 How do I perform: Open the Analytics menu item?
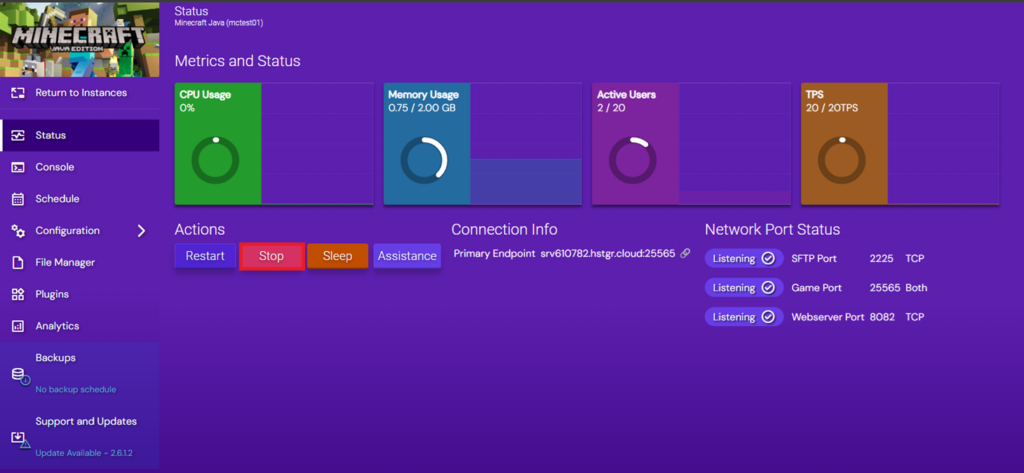click(x=80, y=326)
